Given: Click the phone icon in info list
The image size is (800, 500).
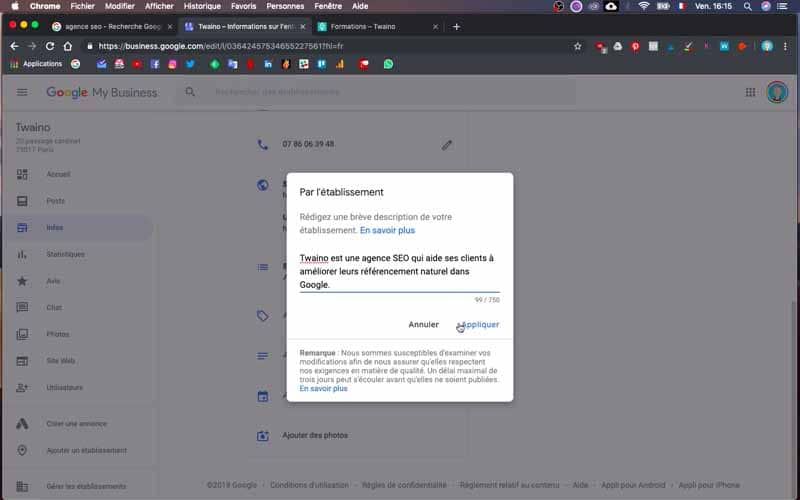Looking at the screenshot, I should tap(262, 144).
